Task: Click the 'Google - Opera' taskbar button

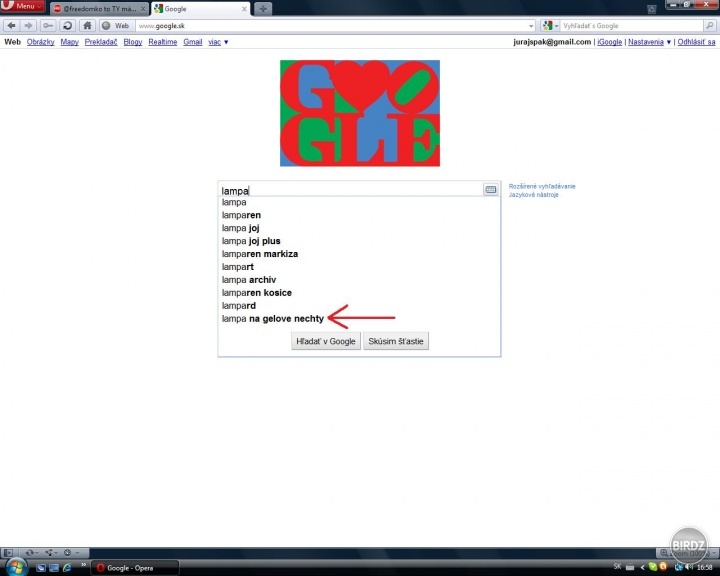Action: click(135, 568)
